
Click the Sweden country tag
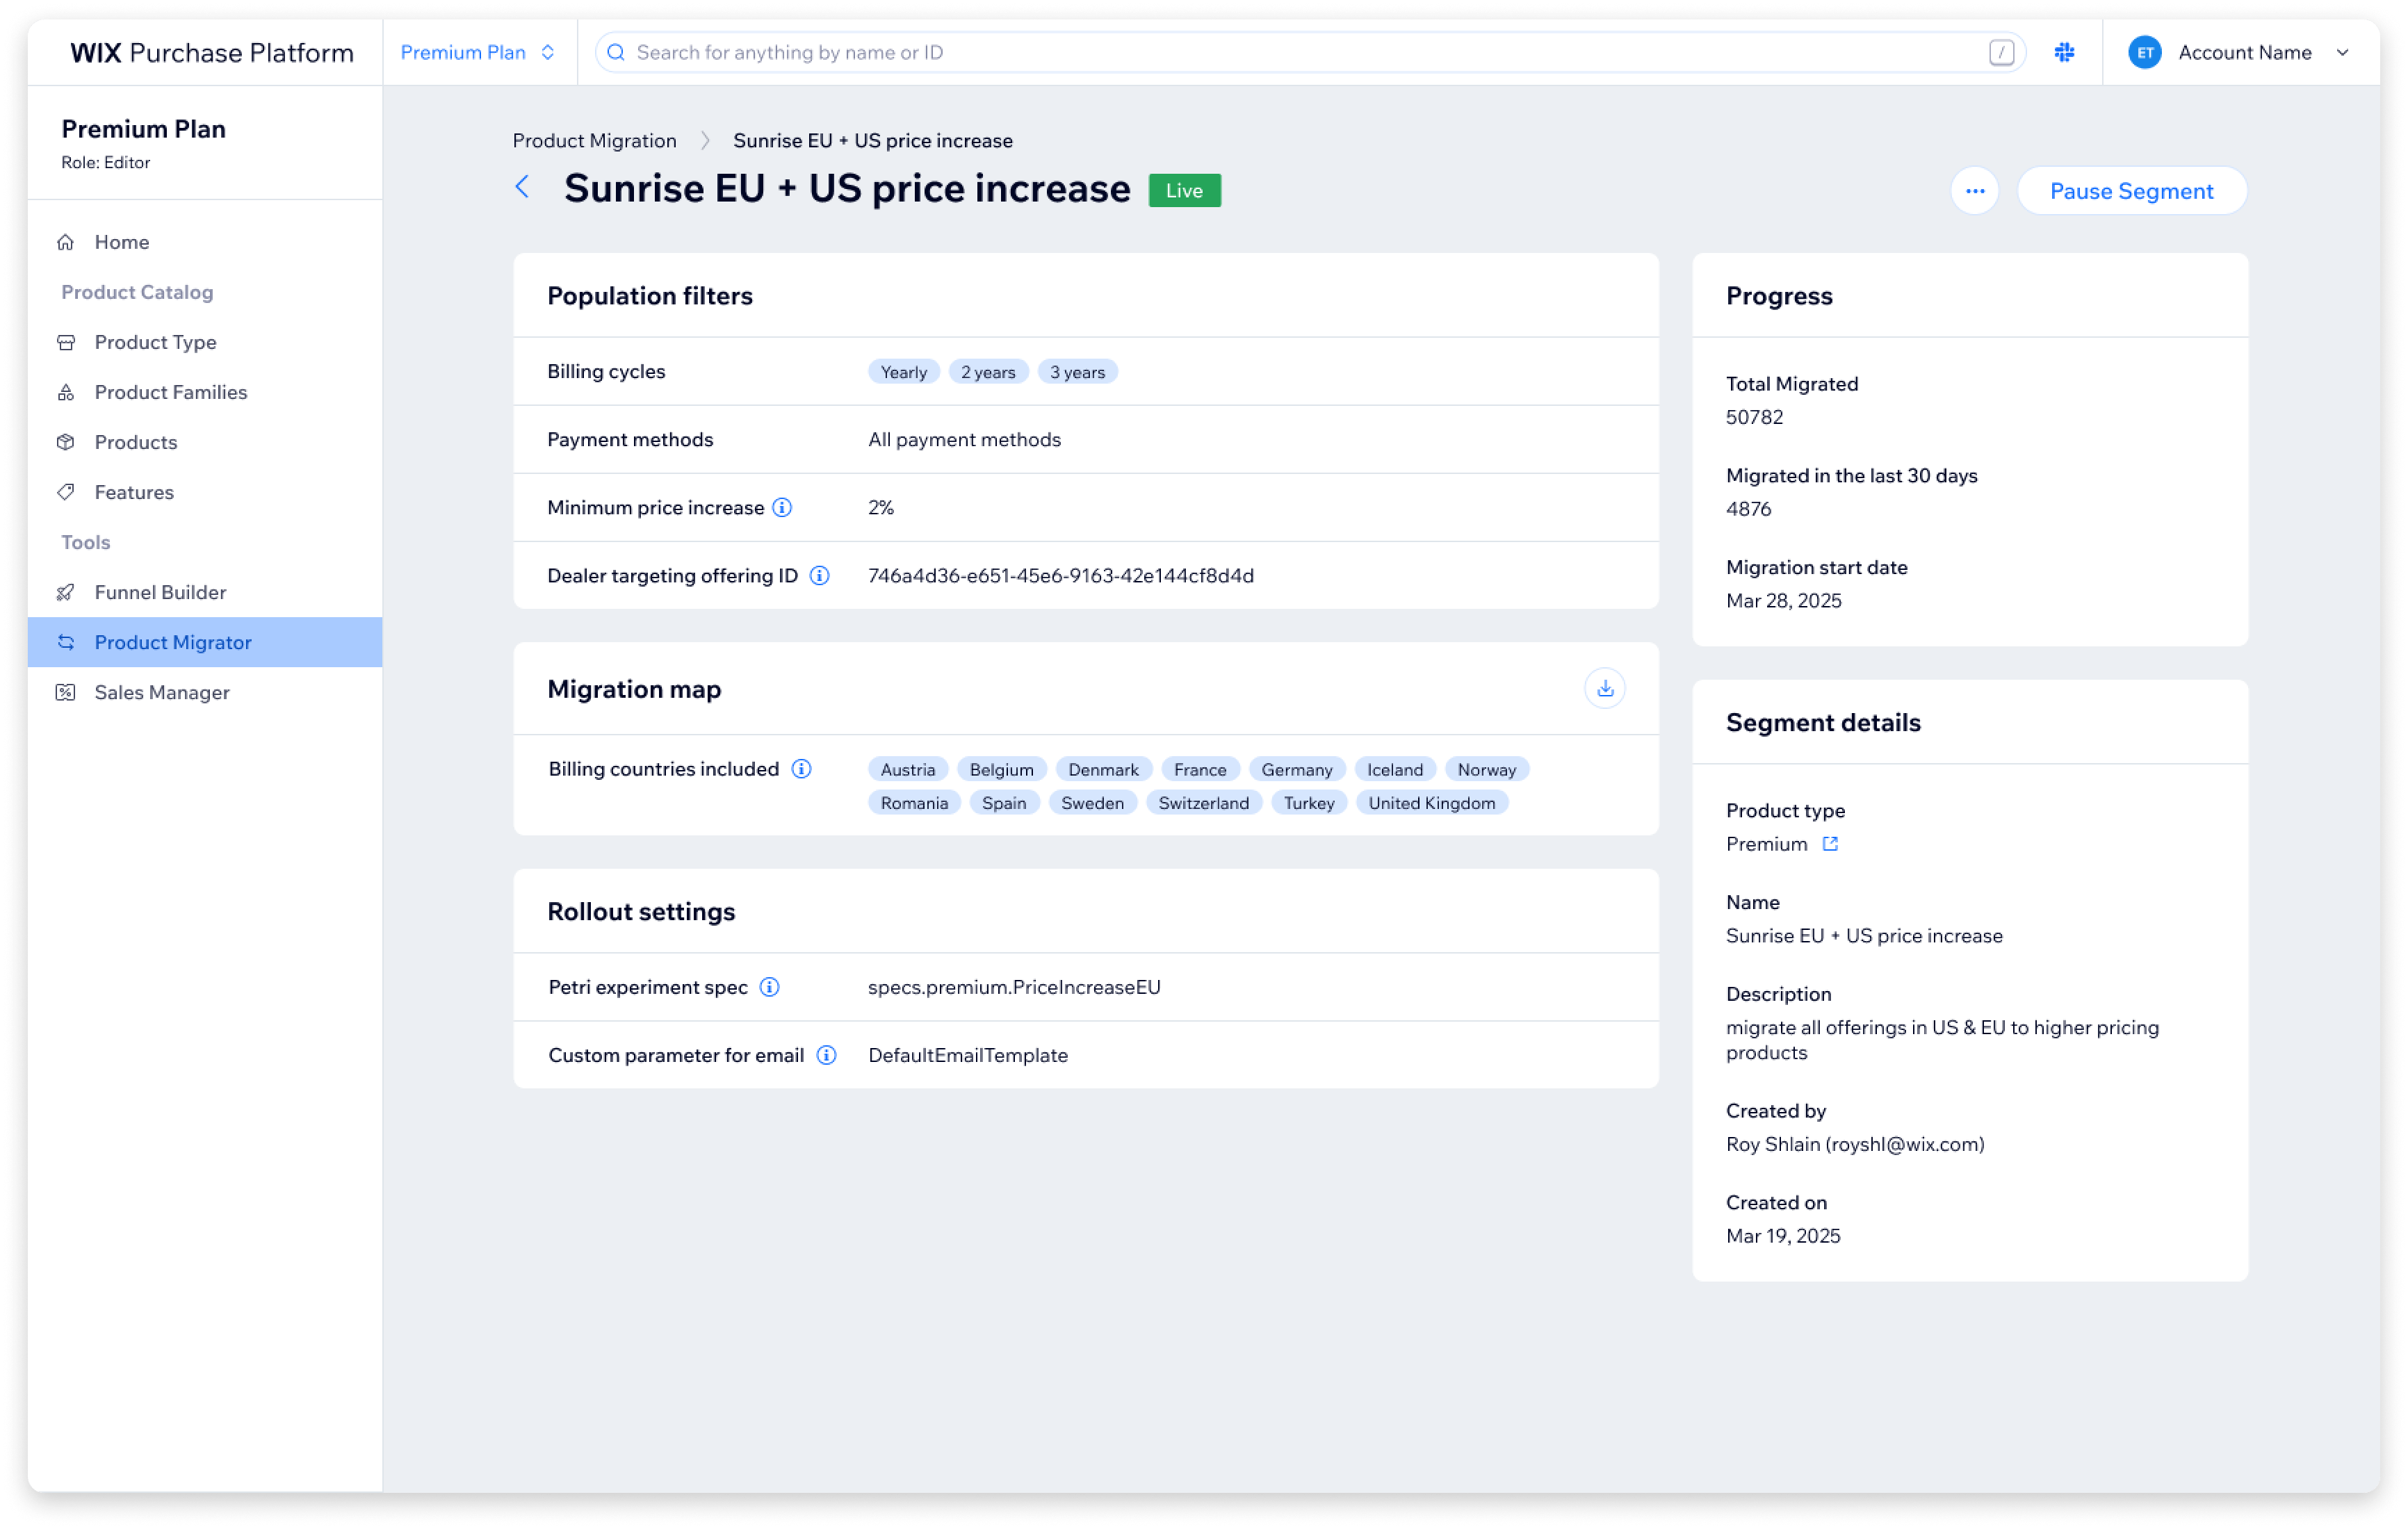pos(1092,803)
